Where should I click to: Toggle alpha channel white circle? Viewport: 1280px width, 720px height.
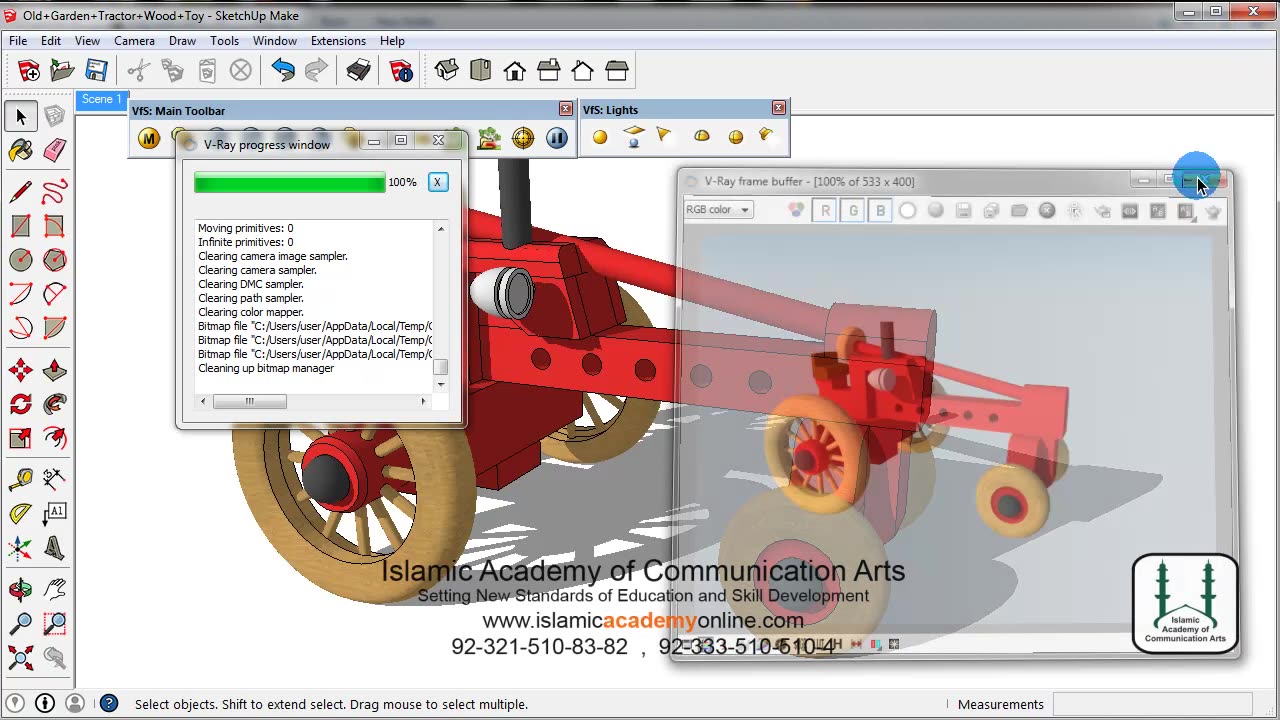(907, 210)
